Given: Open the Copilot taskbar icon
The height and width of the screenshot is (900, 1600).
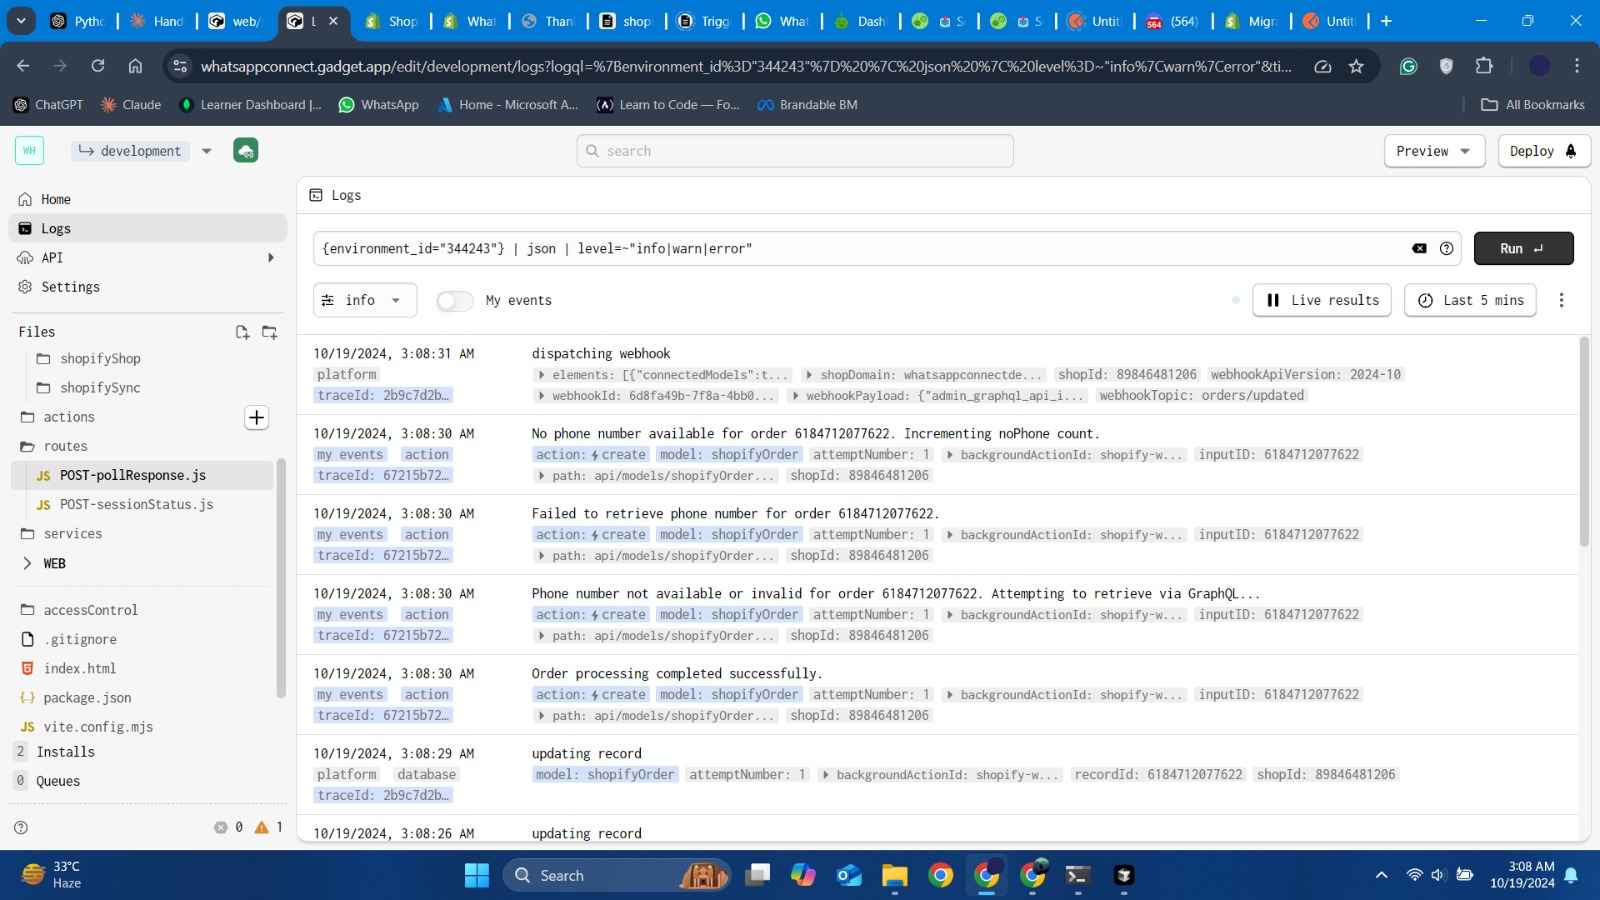Looking at the screenshot, I should point(803,875).
